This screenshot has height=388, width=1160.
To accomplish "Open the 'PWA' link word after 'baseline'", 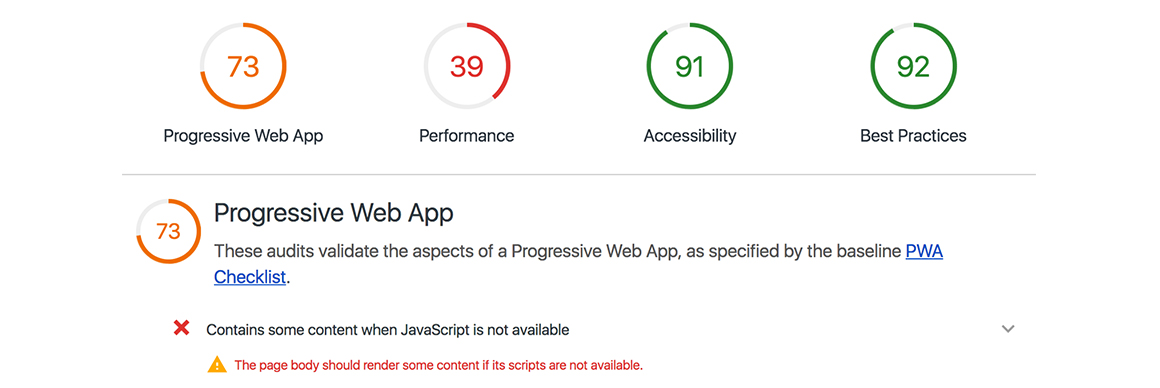I will [924, 252].
